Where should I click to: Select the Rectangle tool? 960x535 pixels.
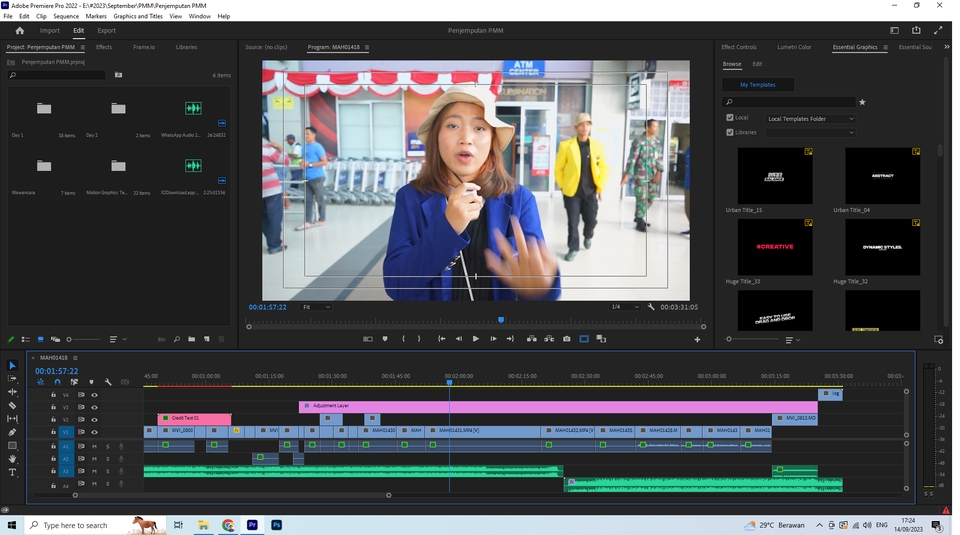click(x=12, y=446)
